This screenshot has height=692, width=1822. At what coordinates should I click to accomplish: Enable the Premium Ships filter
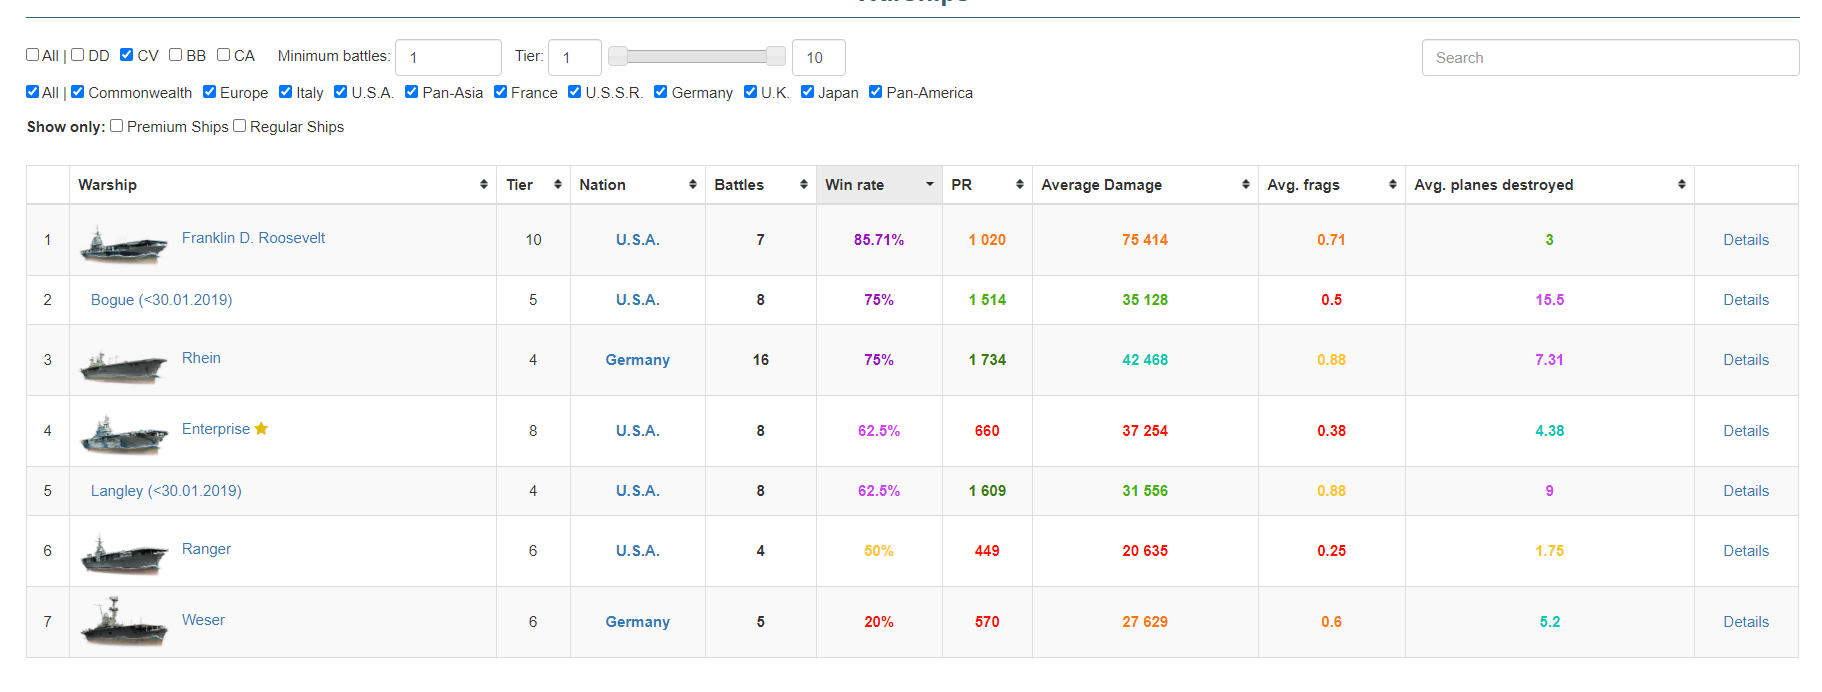coord(117,126)
